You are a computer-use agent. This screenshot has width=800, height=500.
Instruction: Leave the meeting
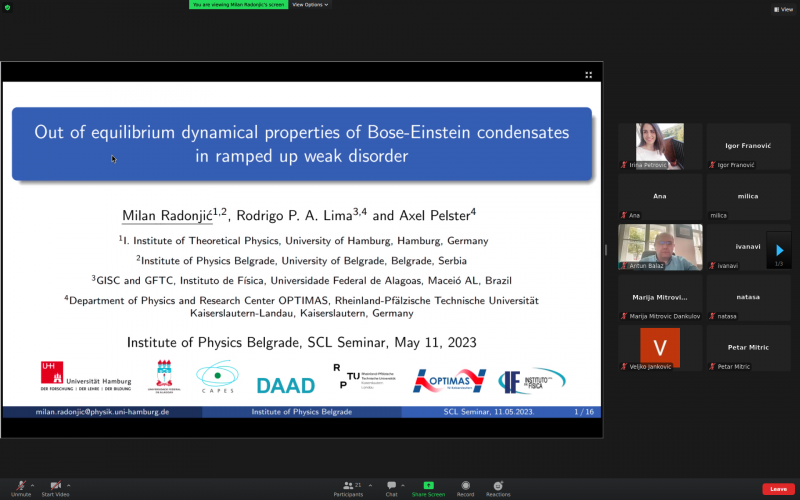click(778, 489)
